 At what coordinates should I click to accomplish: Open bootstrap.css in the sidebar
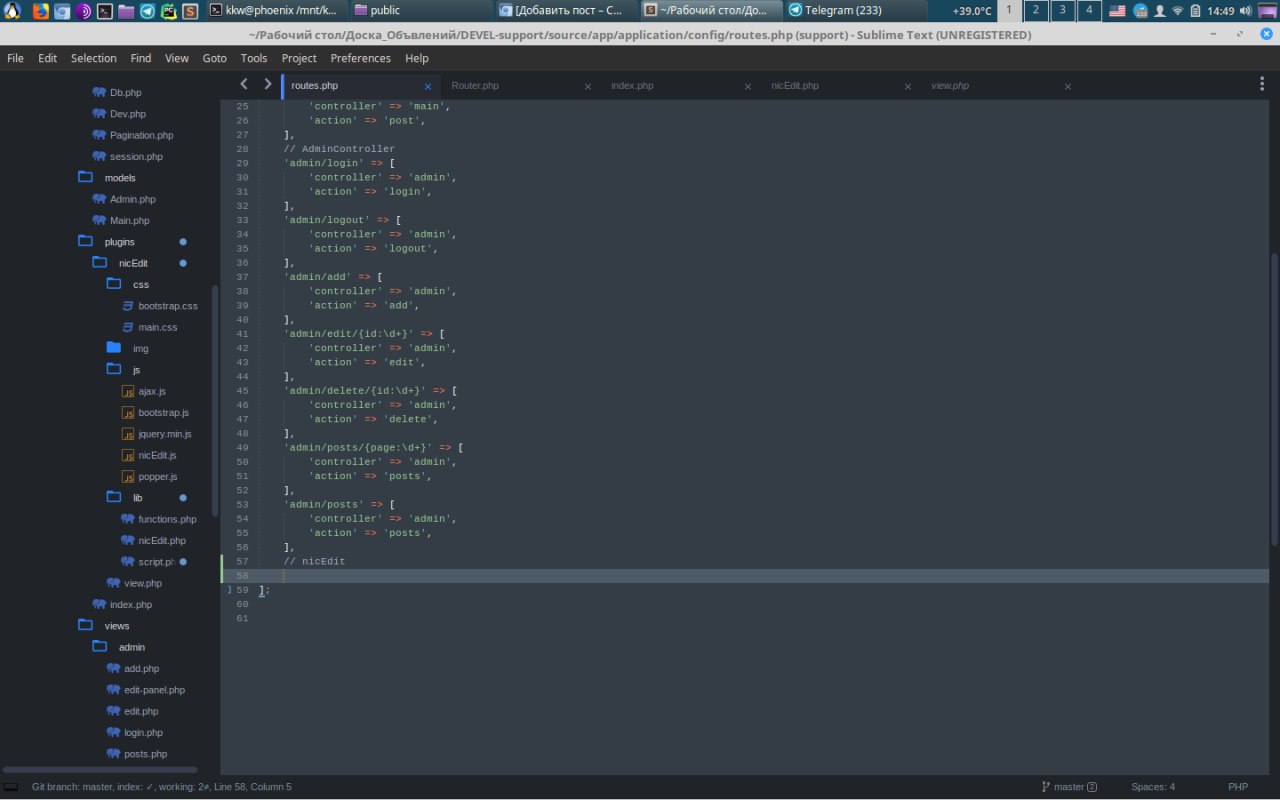(168, 306)
